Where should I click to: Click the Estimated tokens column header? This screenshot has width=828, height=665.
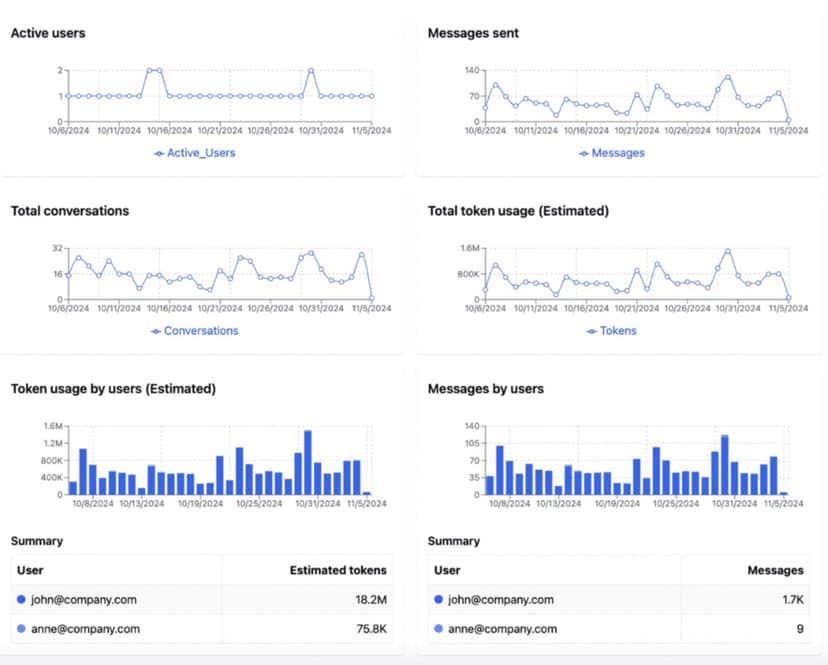338,570
